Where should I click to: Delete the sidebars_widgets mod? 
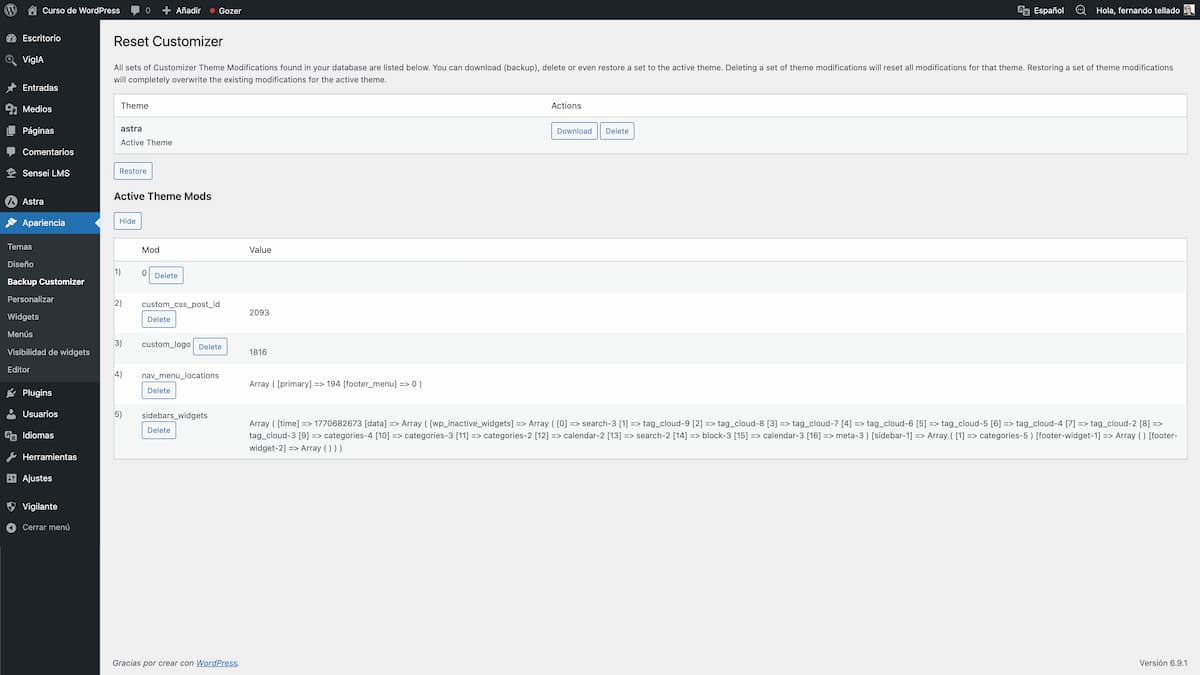click(x=159, y=430)
